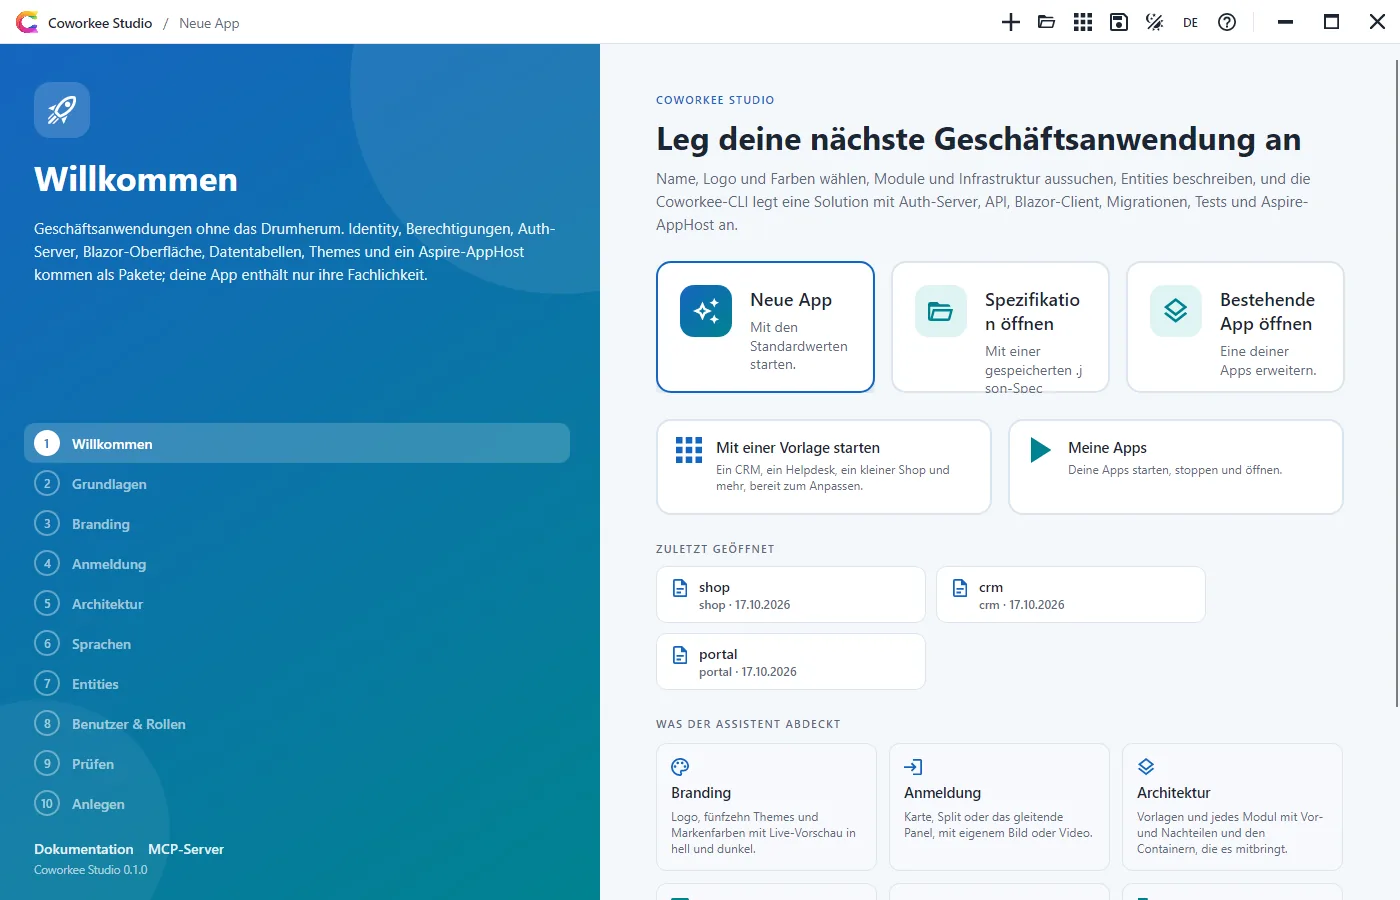Go to step 4 Anmeldung in the sidebar
Viewport: 1400px width, 900px height.
coord(297,563)
